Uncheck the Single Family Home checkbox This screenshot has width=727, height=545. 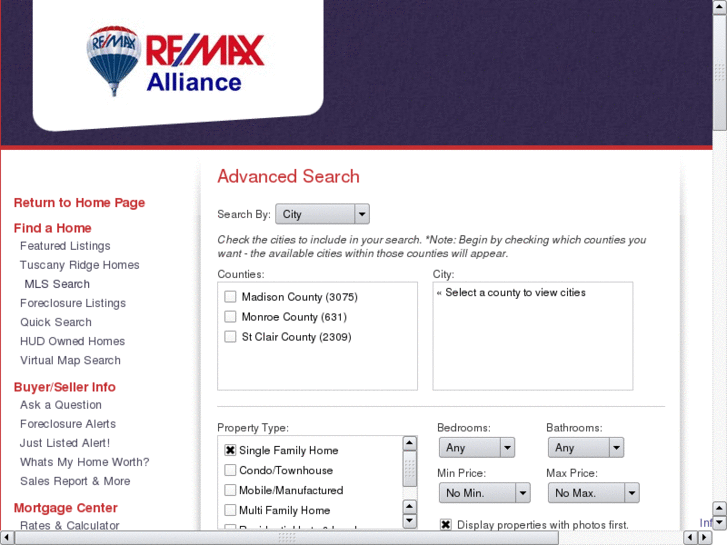tap(230, 450)
